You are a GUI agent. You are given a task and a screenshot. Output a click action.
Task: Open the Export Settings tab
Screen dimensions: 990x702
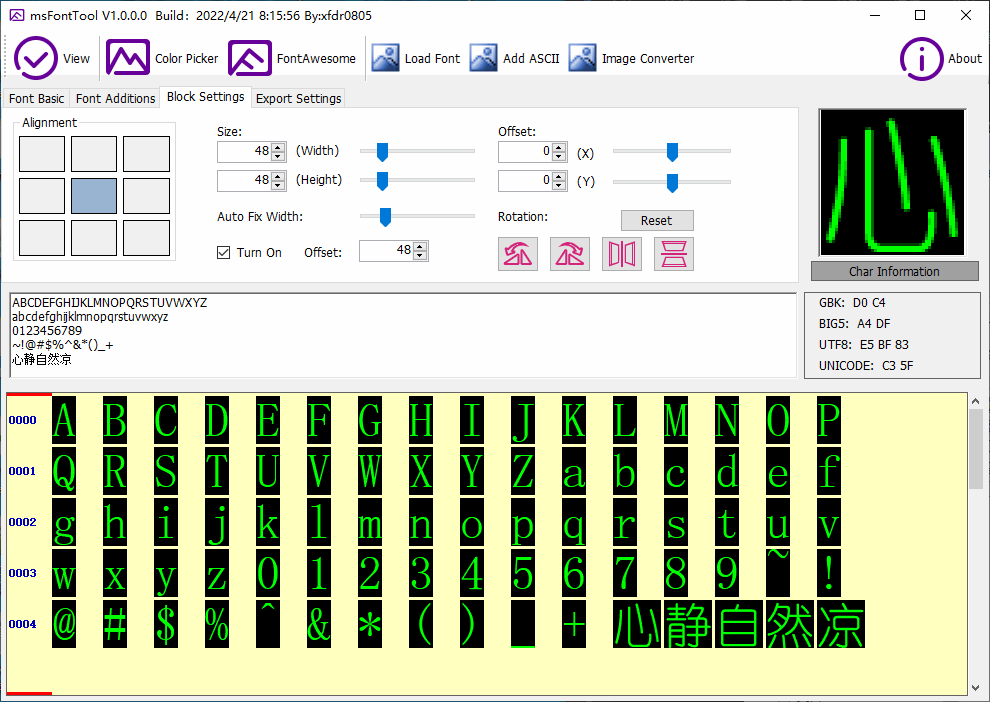pos(299,98)
